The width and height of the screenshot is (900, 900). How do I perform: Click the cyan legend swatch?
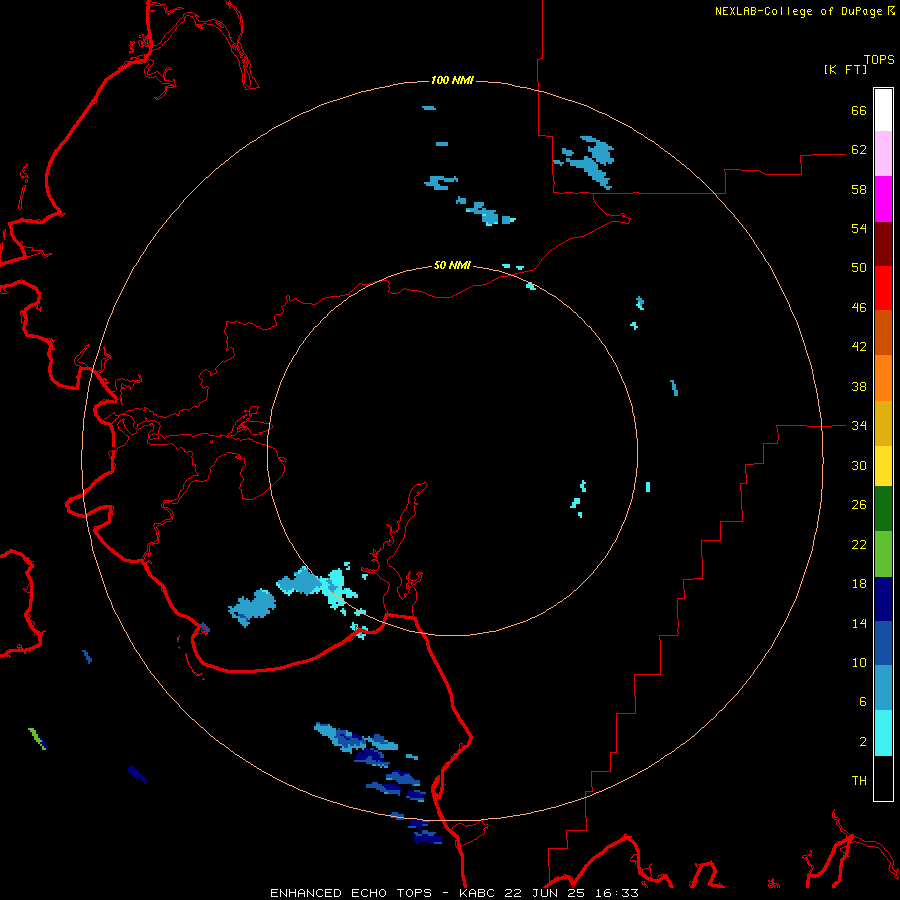pyautogui.click(x=883, y=733)
